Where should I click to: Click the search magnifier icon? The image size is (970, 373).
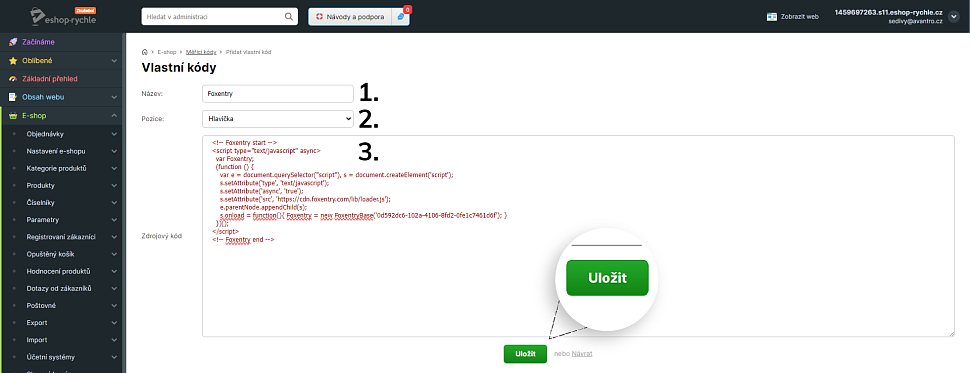(x=289, y=17)
